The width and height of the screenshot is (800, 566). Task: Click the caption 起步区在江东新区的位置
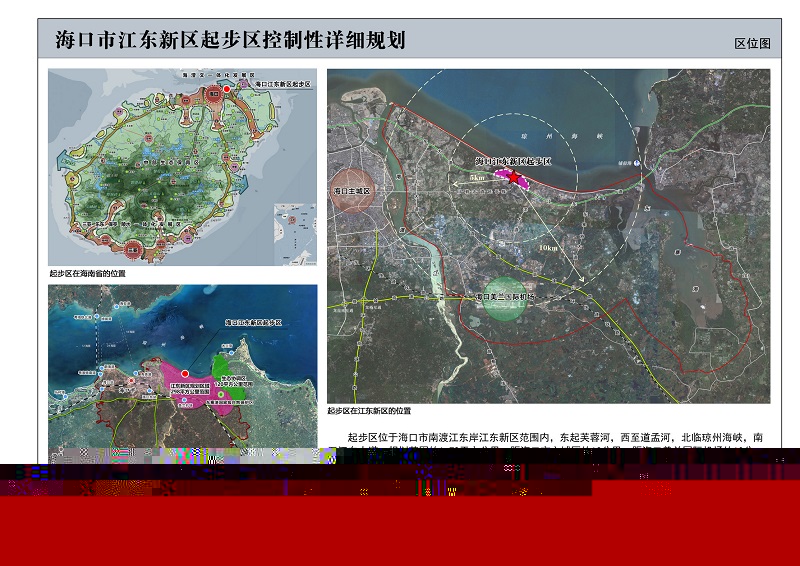pos(369,411)
